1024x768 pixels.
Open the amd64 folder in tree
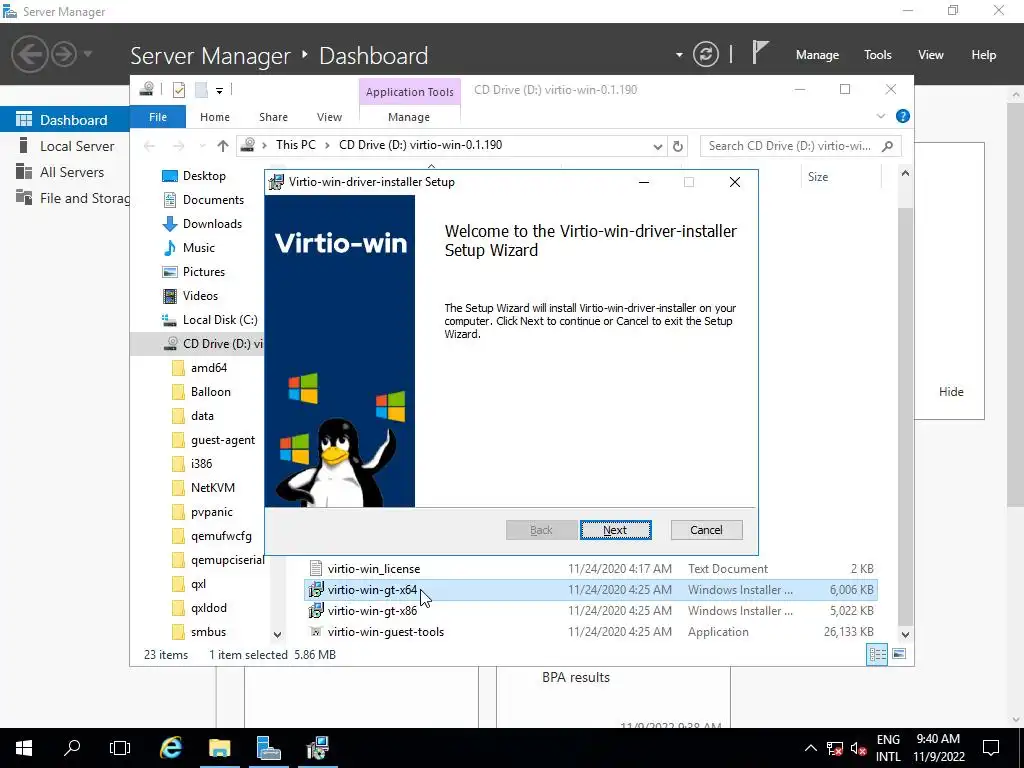208,368
